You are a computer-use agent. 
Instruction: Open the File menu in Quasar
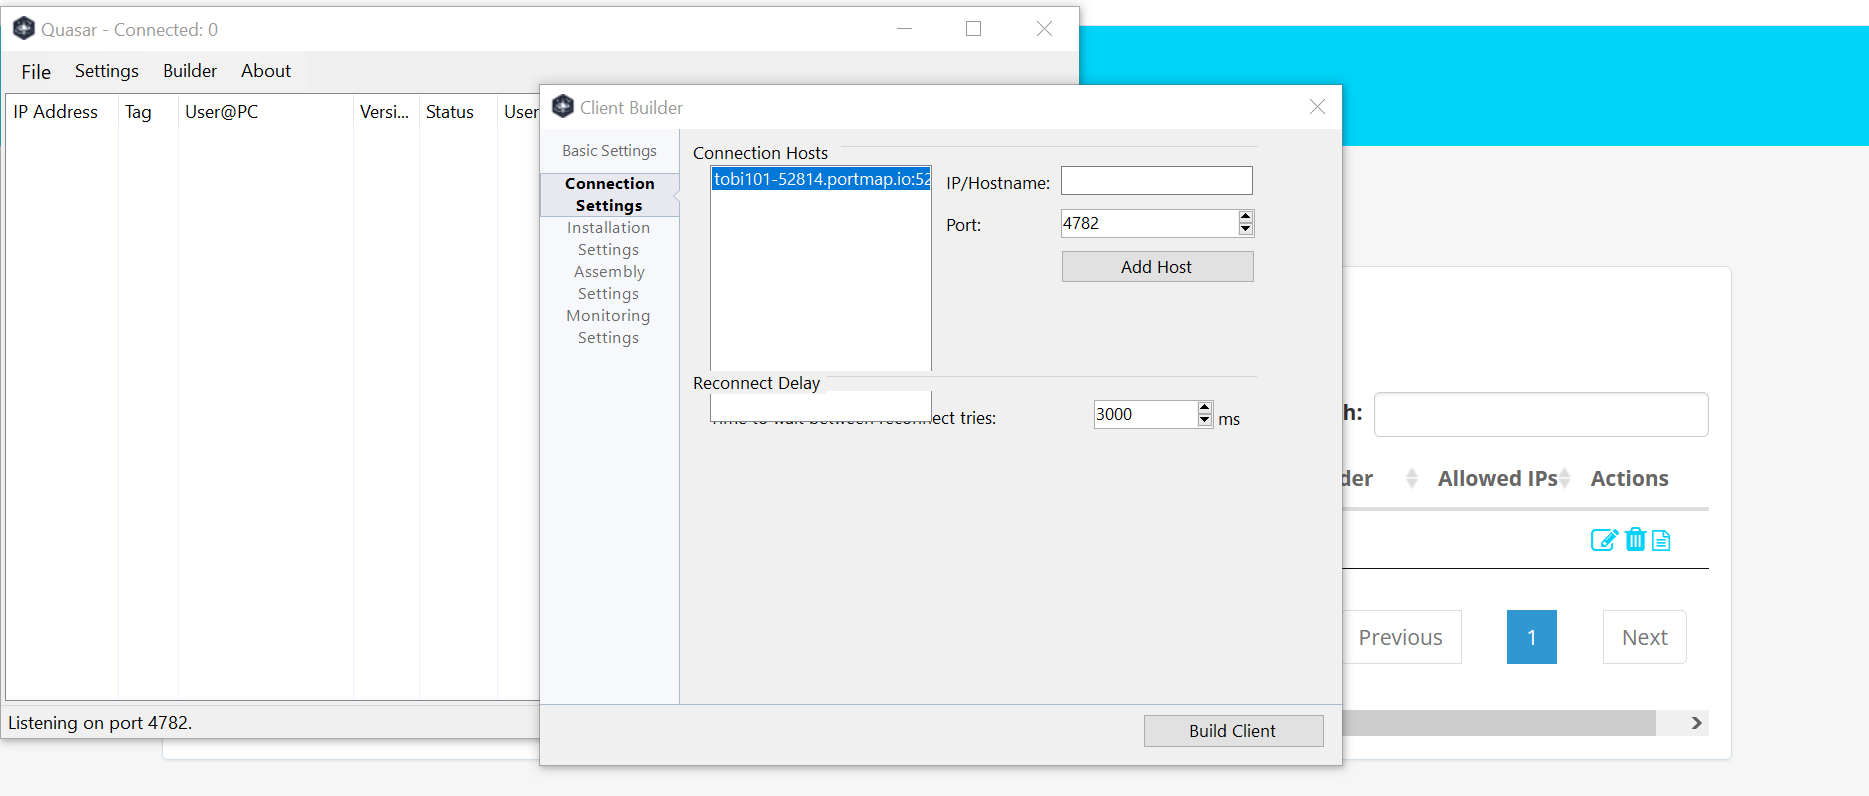tap(36, 71)
